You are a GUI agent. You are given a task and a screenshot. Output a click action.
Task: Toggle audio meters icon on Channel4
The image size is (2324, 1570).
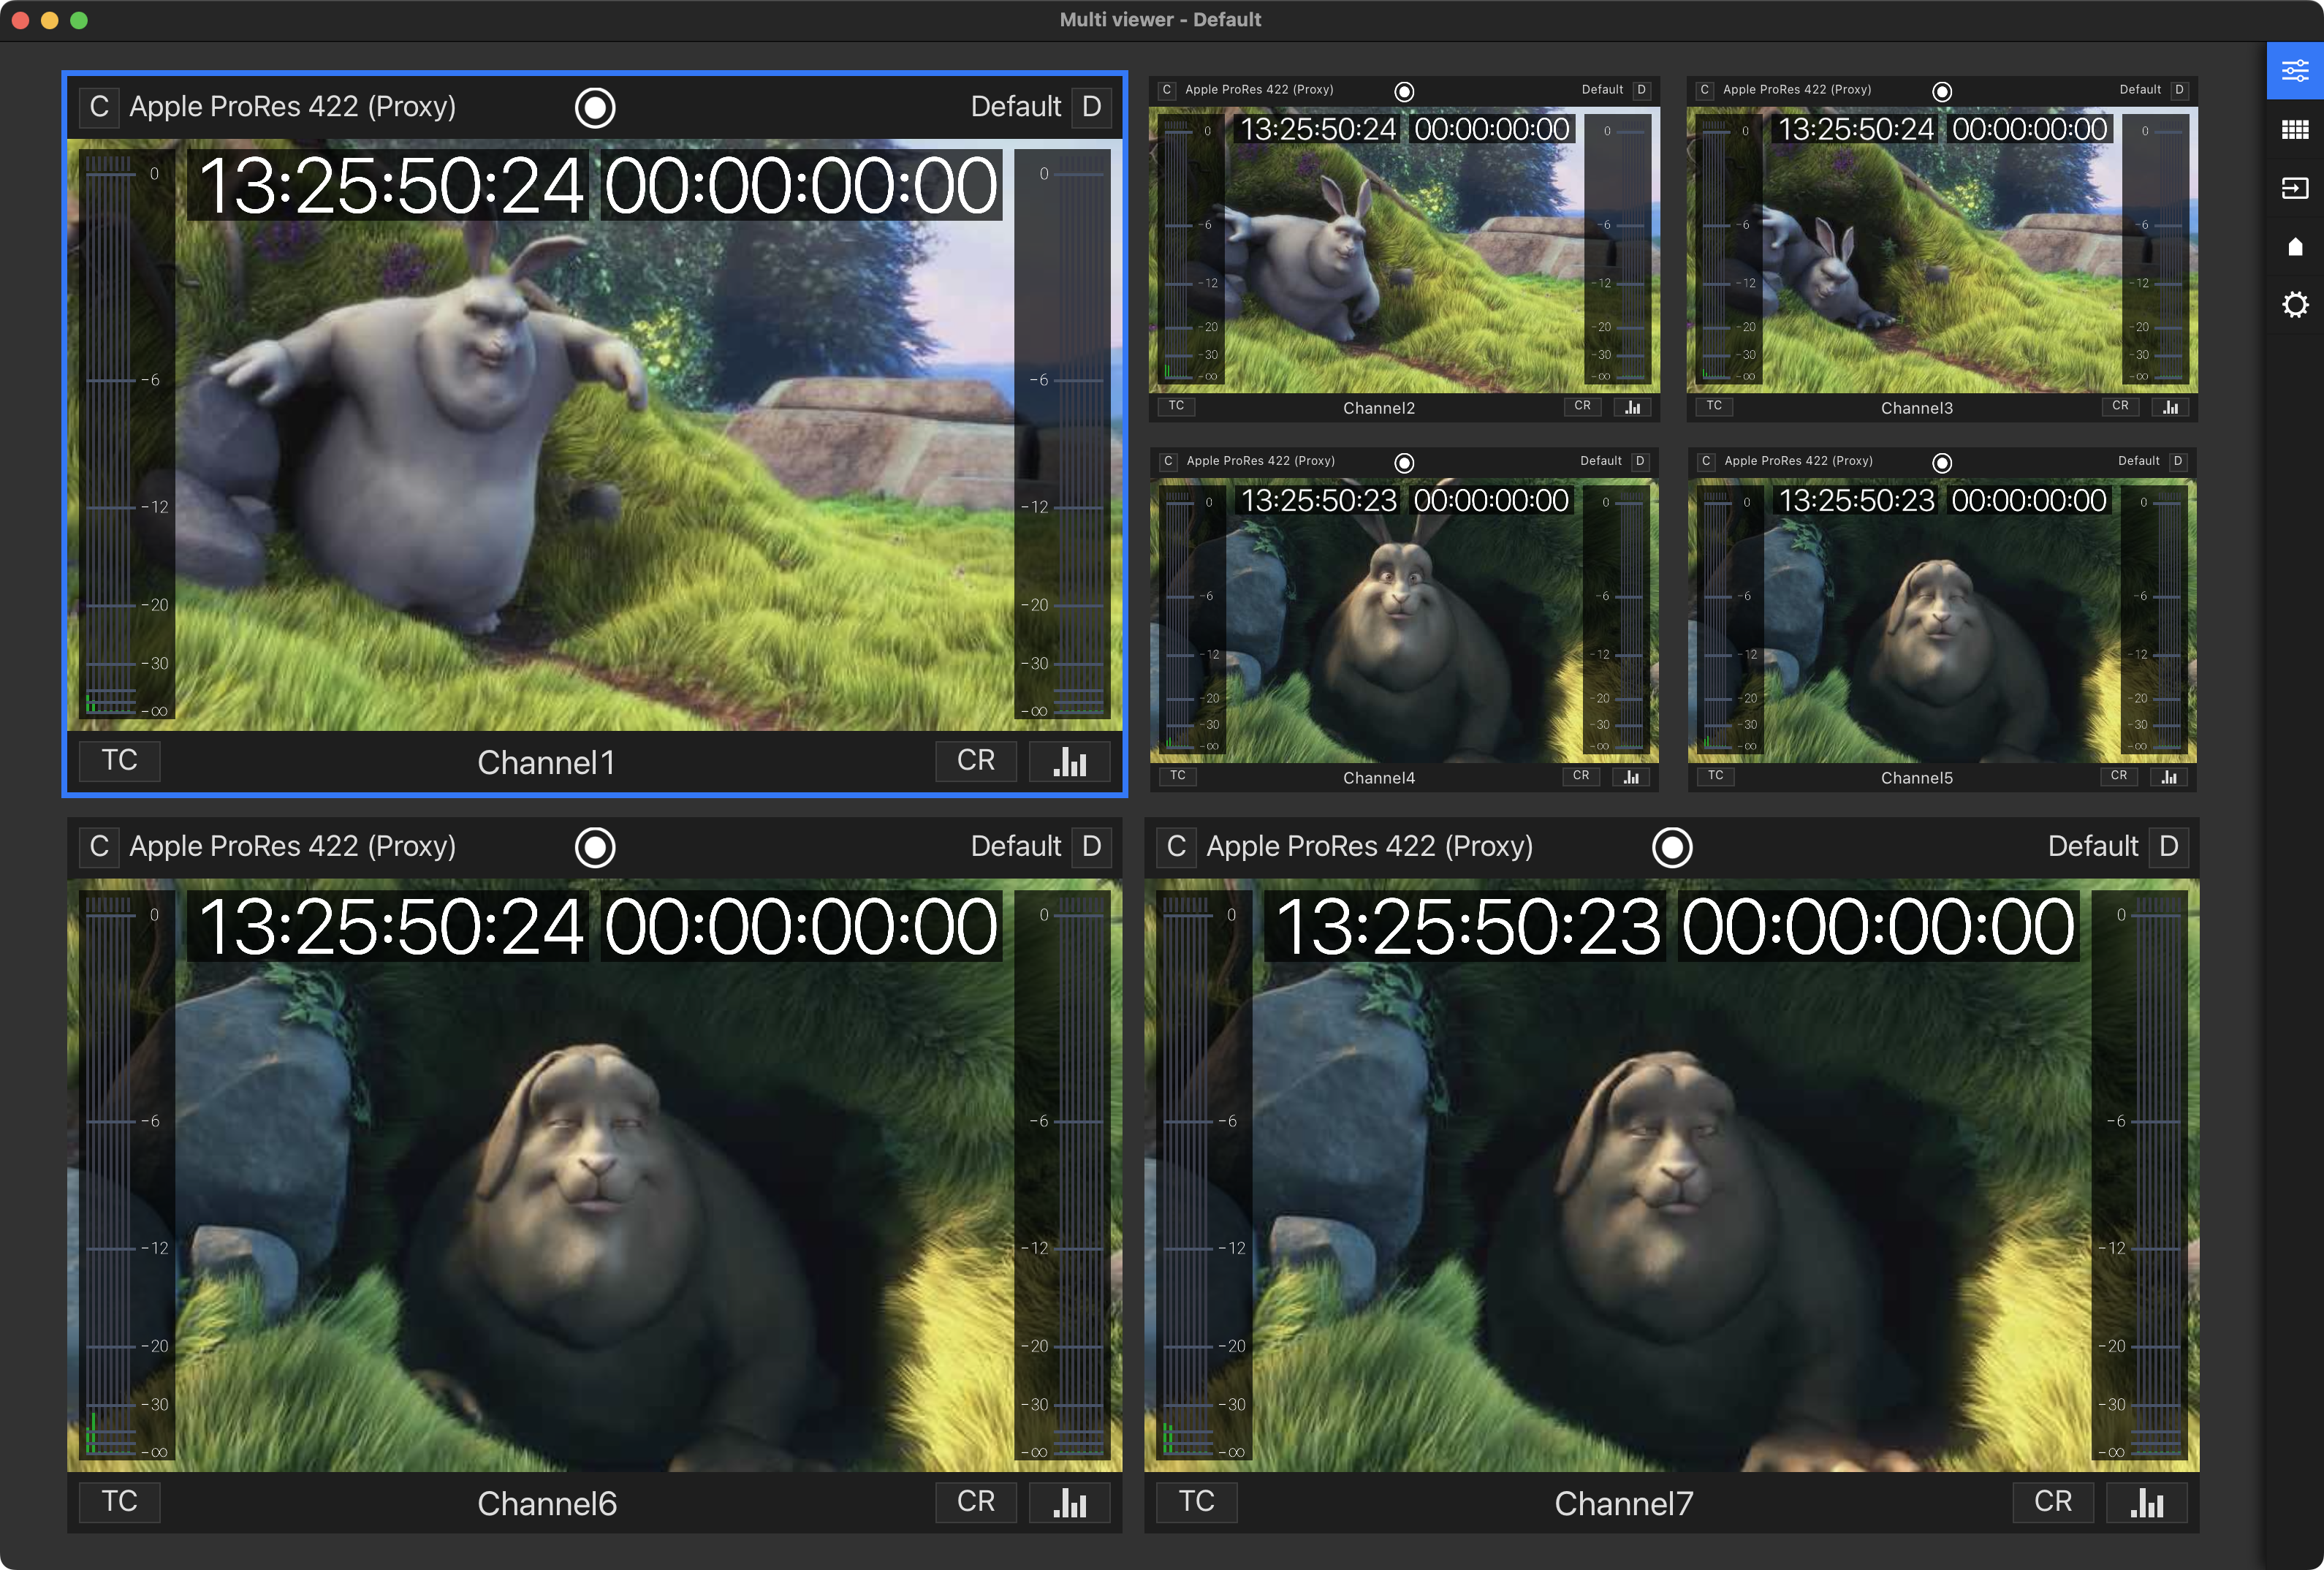pos(1631,777)
